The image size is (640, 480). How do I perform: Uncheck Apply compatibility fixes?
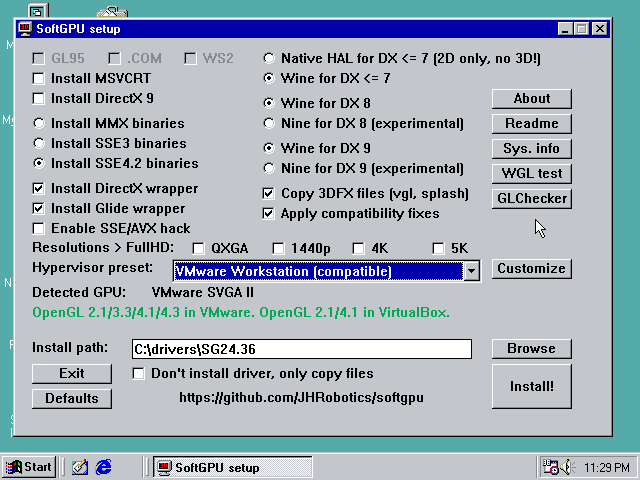(268, 213)
